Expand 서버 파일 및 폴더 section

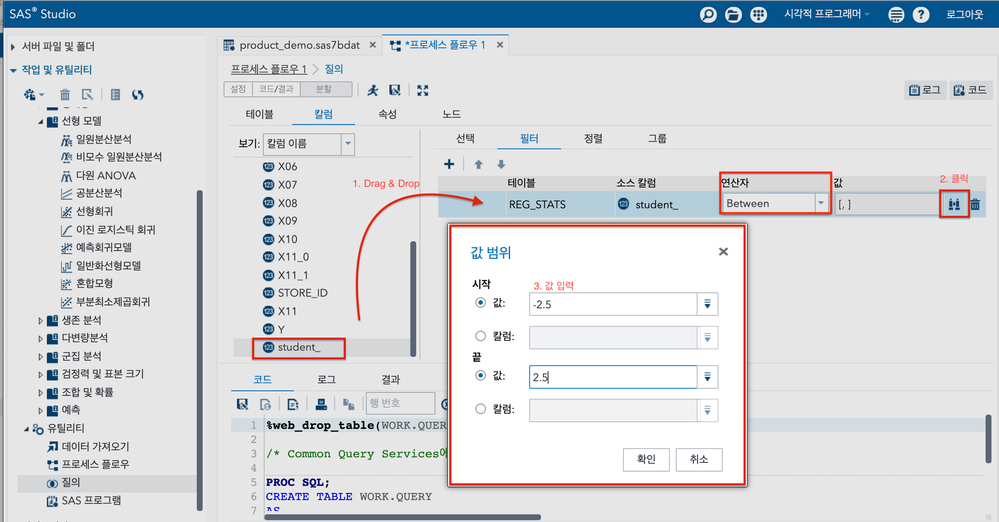coord(13,47)
